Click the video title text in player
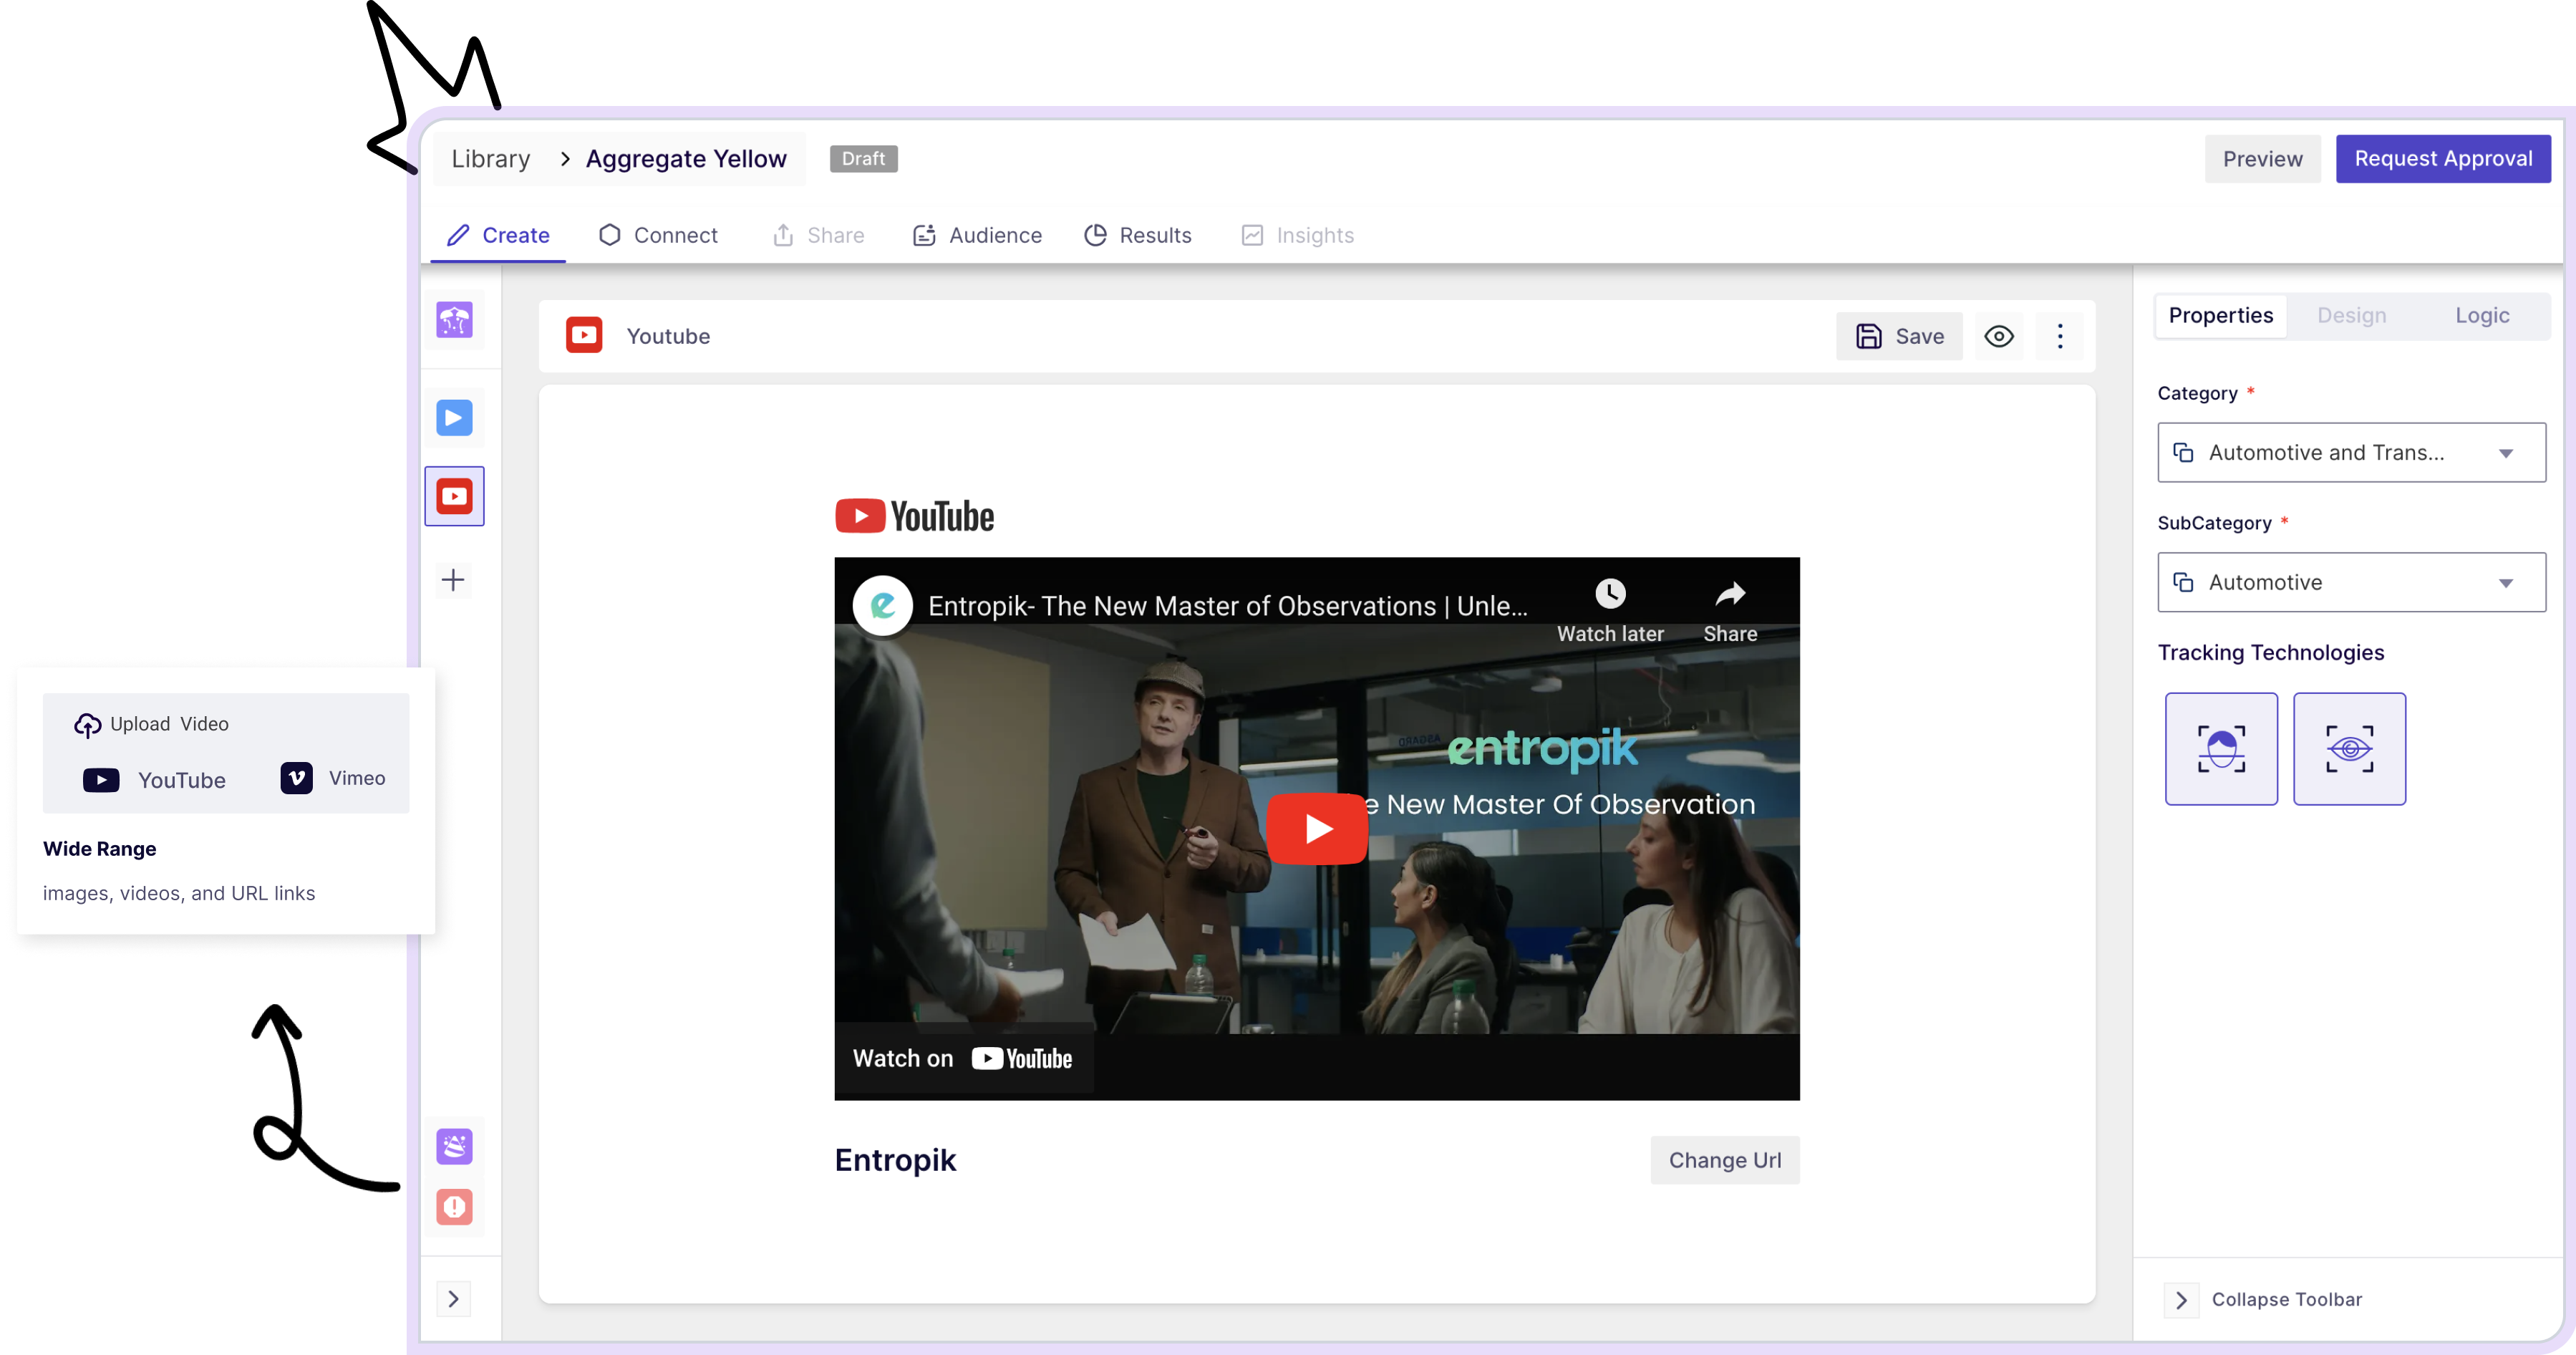 pos(1227,606)
